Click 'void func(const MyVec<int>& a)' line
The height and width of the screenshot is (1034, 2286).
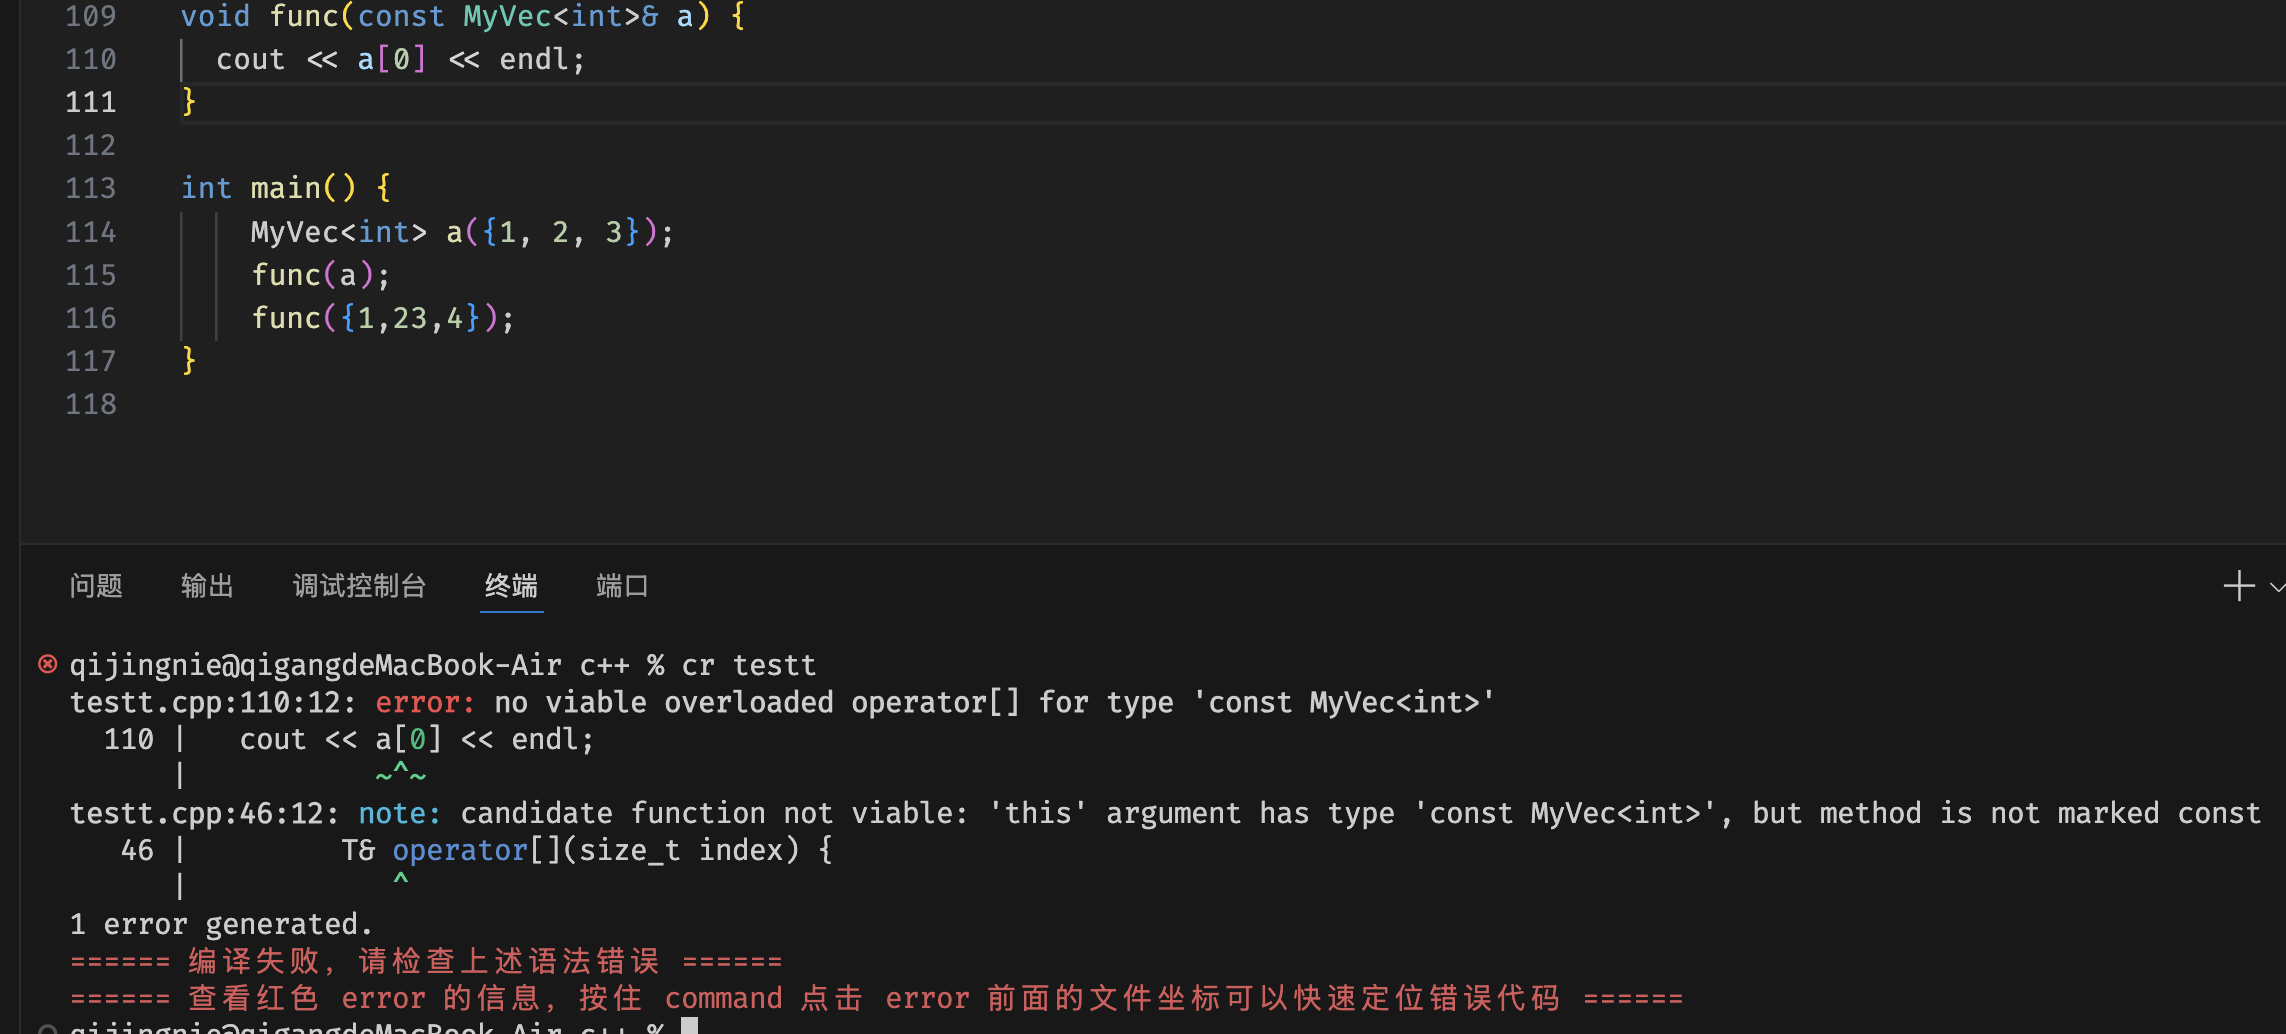[445, 16]
